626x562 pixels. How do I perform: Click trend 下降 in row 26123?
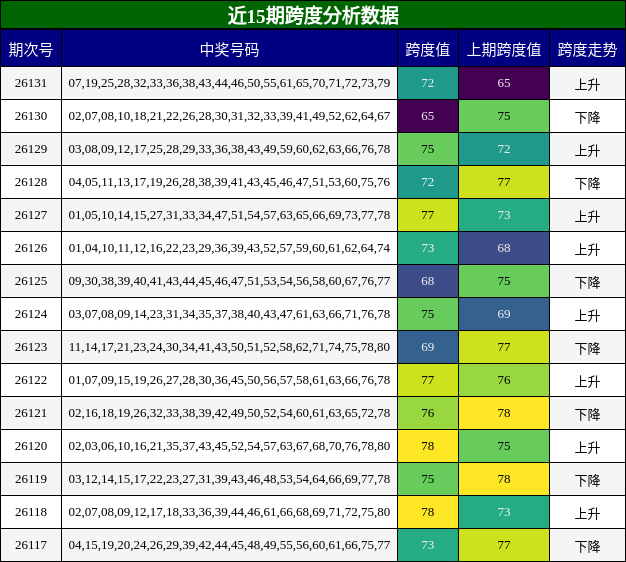point(587,349)
